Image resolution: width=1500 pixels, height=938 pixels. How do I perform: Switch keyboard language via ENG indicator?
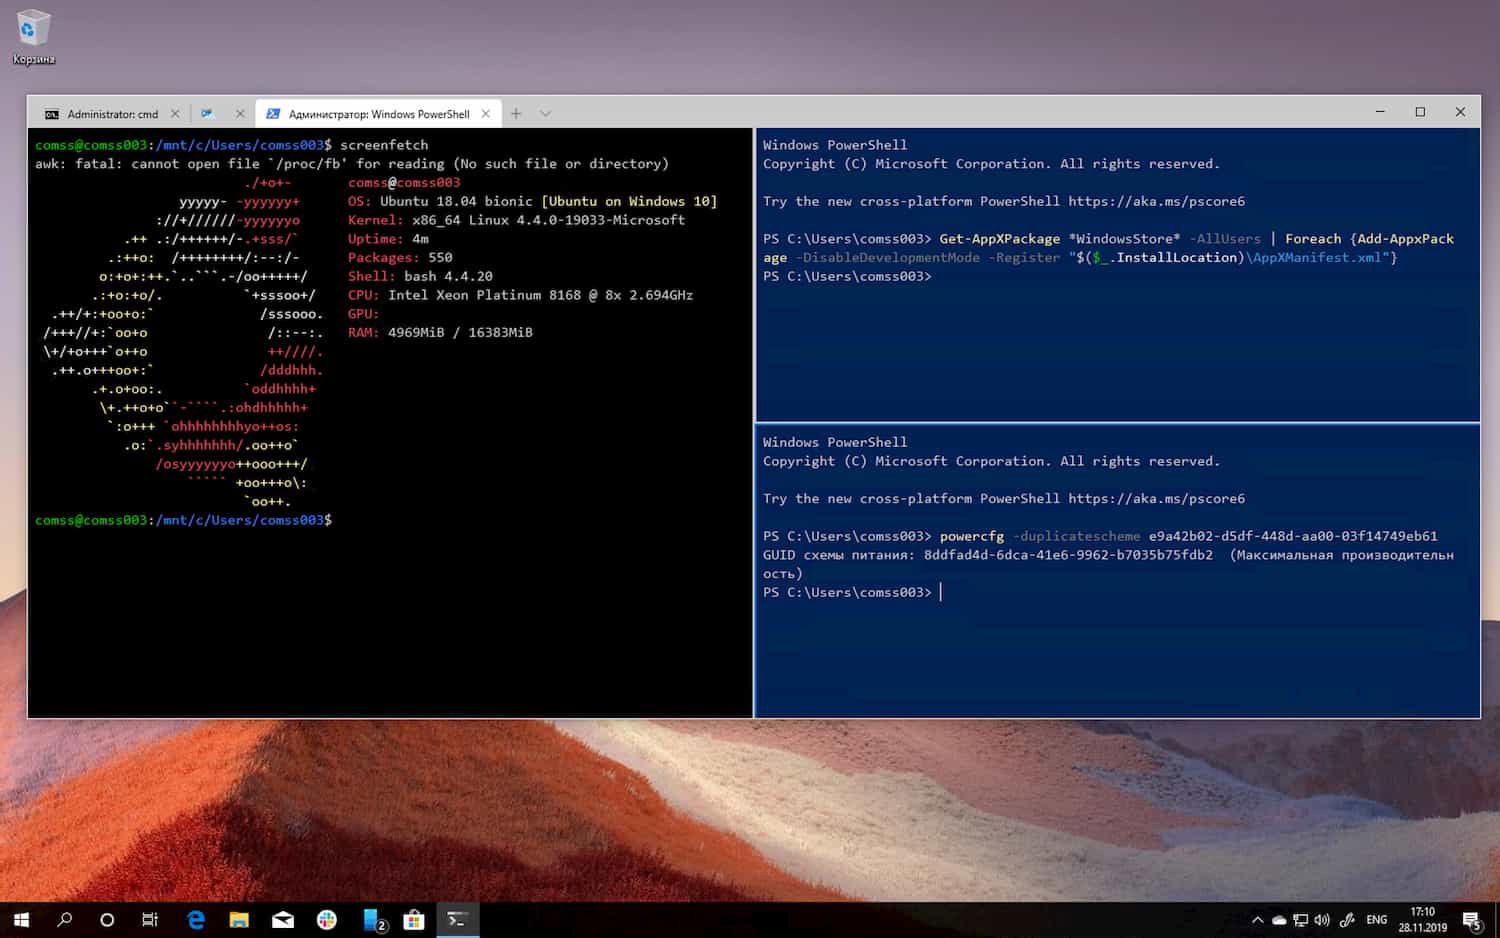pyautogui.click(x=1376, y=919)
